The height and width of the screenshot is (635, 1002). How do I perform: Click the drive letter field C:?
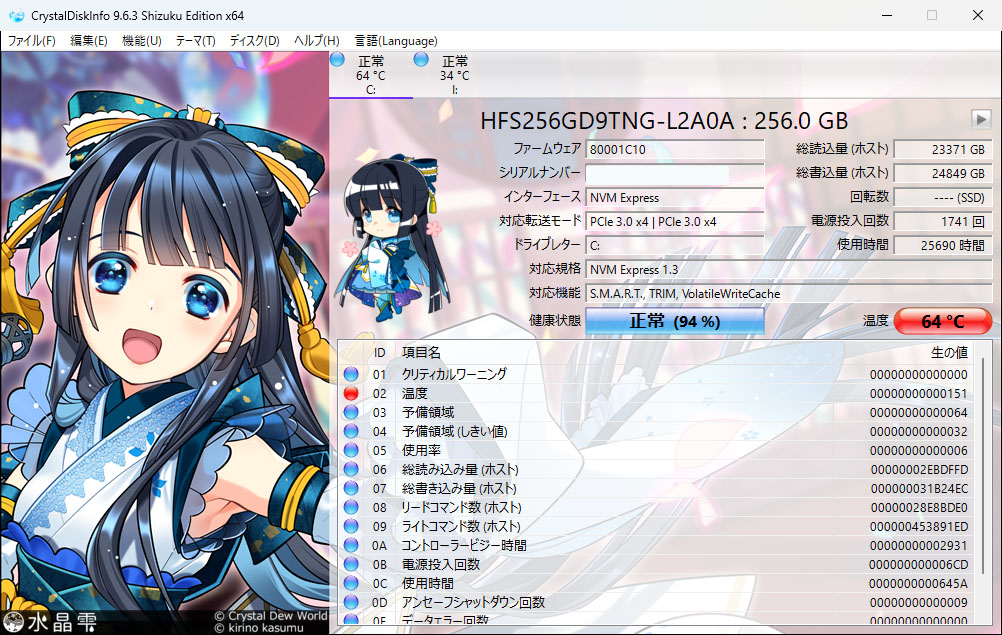675,245
